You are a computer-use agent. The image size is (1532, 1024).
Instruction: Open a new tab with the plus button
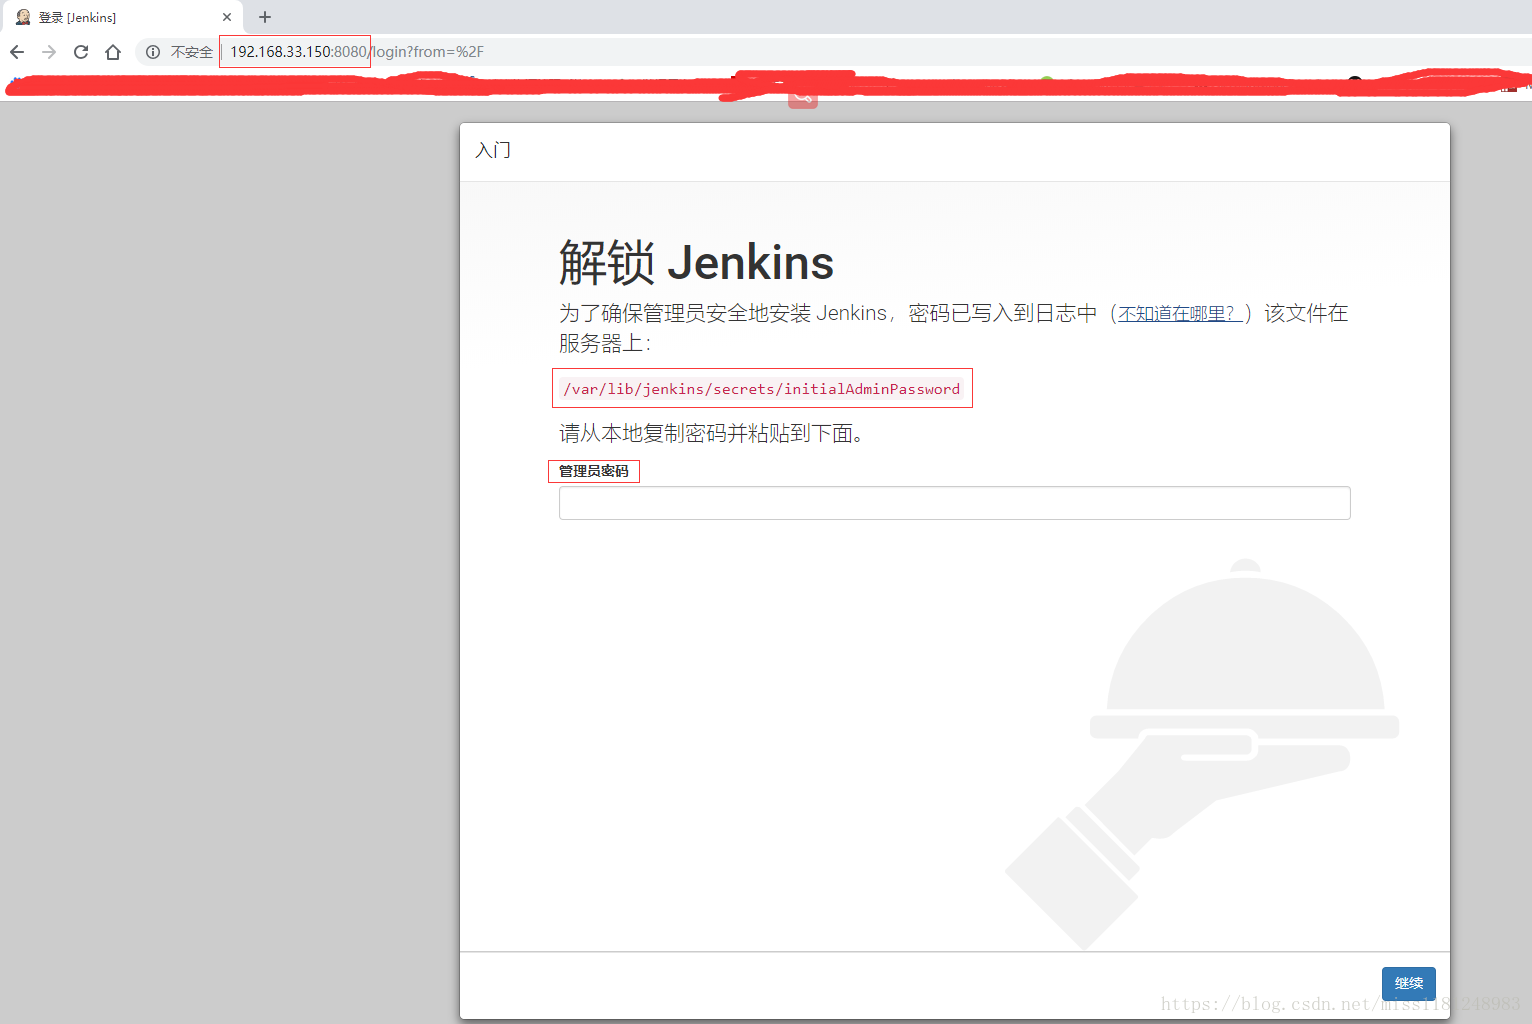tap(265, 17)
